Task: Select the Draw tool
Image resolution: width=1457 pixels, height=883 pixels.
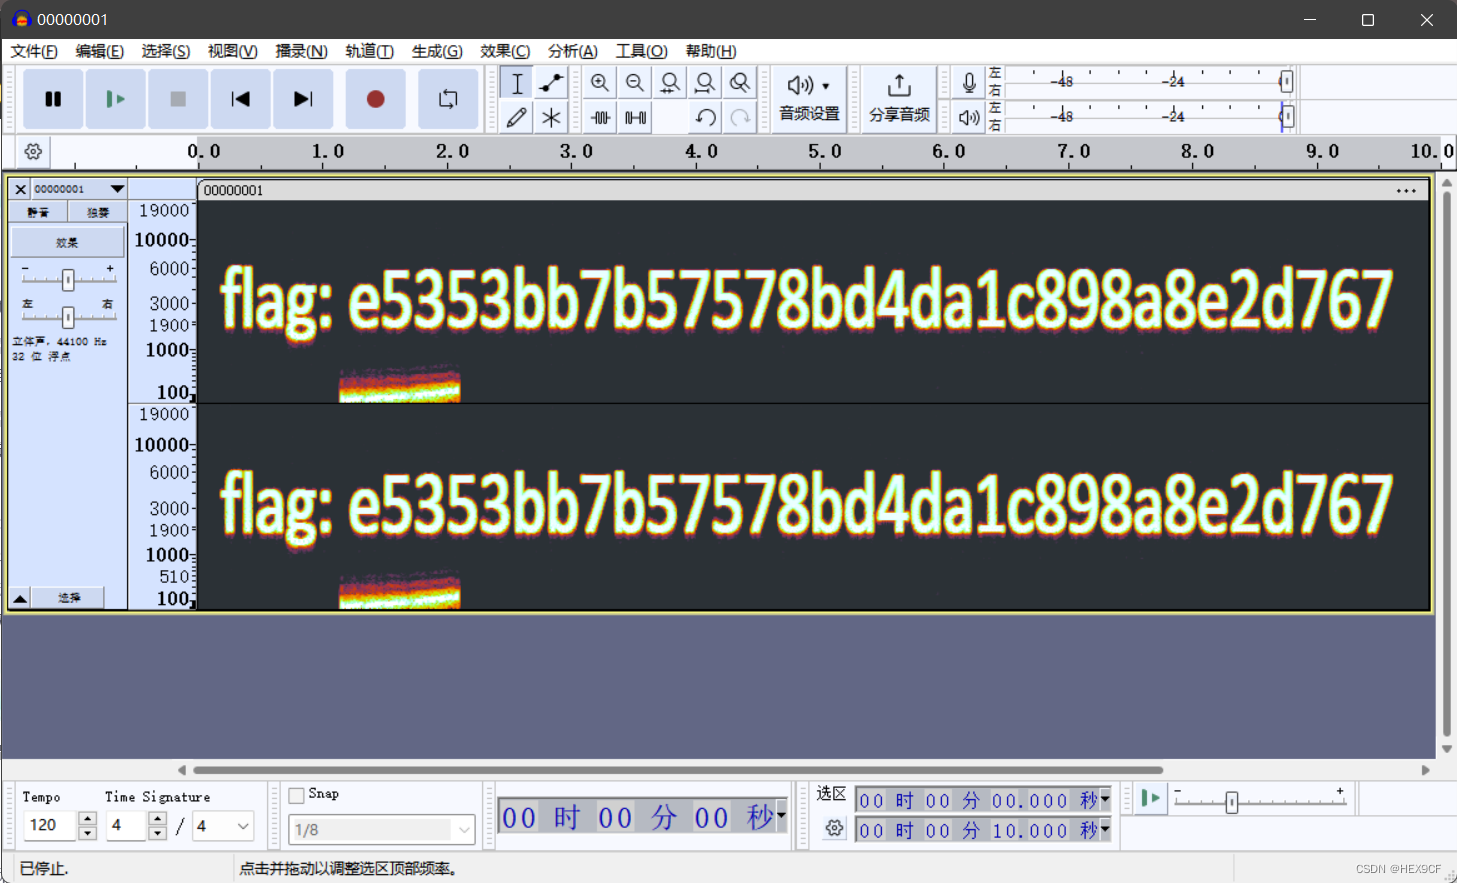Action: (517, 117)
